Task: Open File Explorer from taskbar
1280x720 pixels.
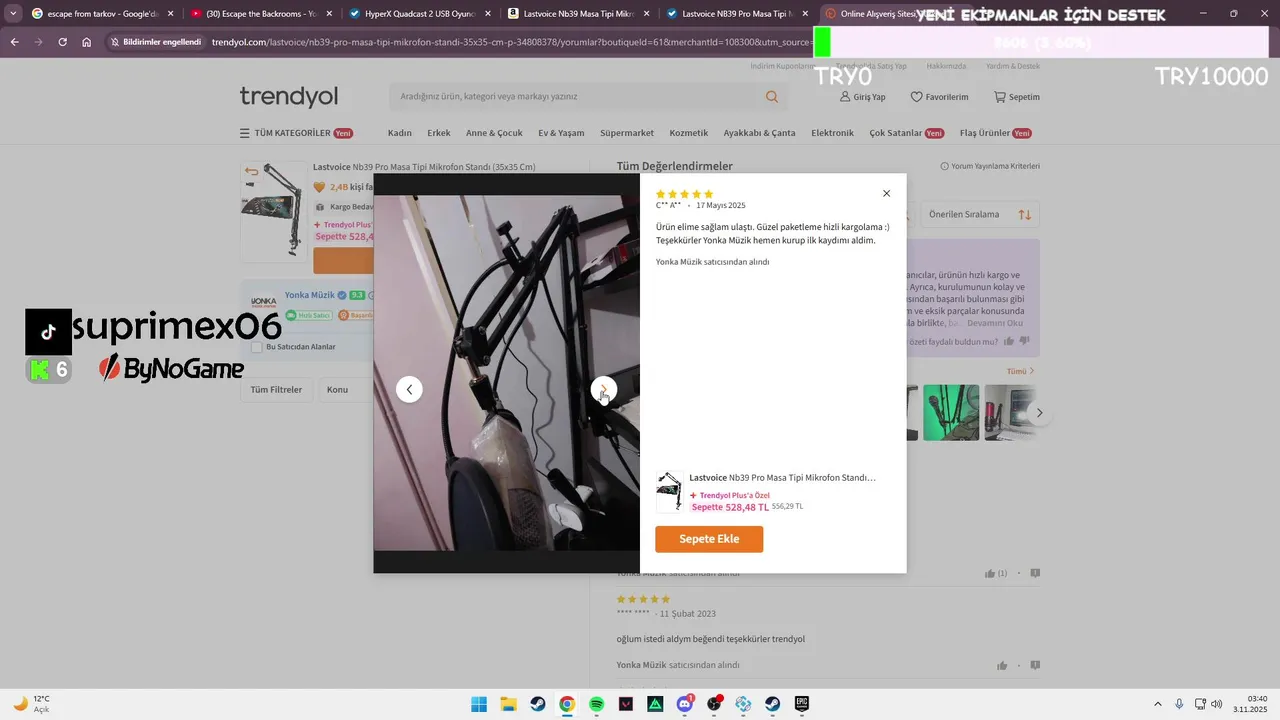Action: point(508,704)
